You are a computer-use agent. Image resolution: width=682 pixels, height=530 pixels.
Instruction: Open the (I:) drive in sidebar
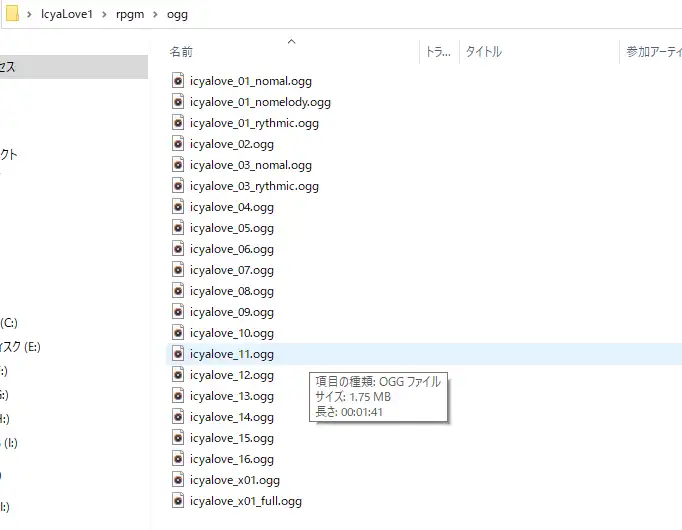[x=9, y=443]
